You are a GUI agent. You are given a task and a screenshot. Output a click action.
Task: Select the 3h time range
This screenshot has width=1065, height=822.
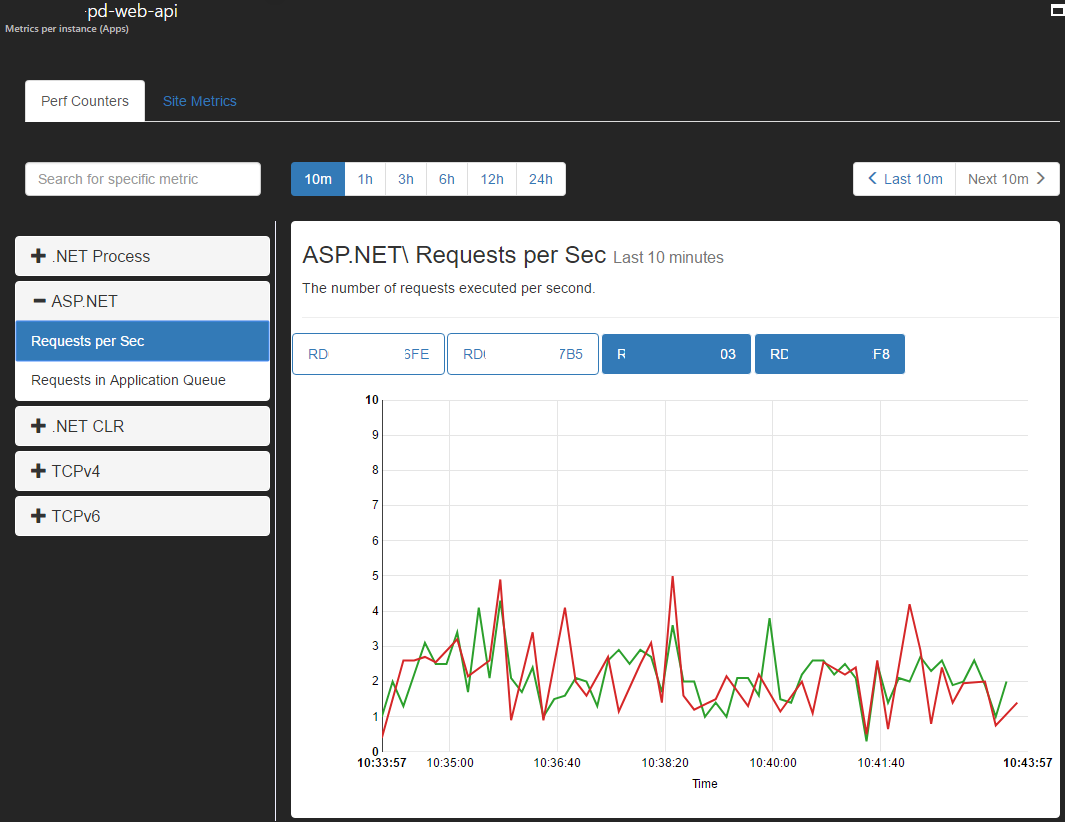click(406, 179)
